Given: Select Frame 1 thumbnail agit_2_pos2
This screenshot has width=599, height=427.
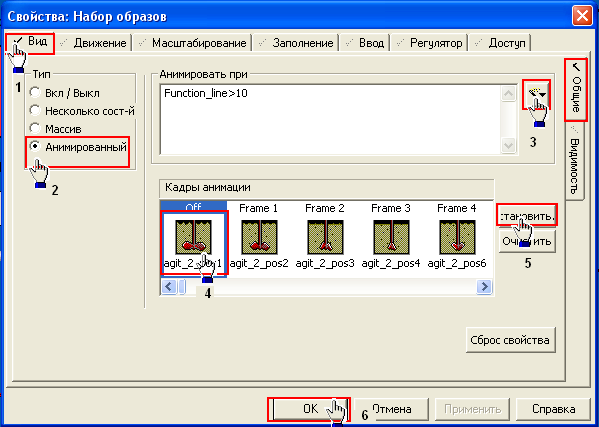Looking at the screenshot, I should click(259, 237).
